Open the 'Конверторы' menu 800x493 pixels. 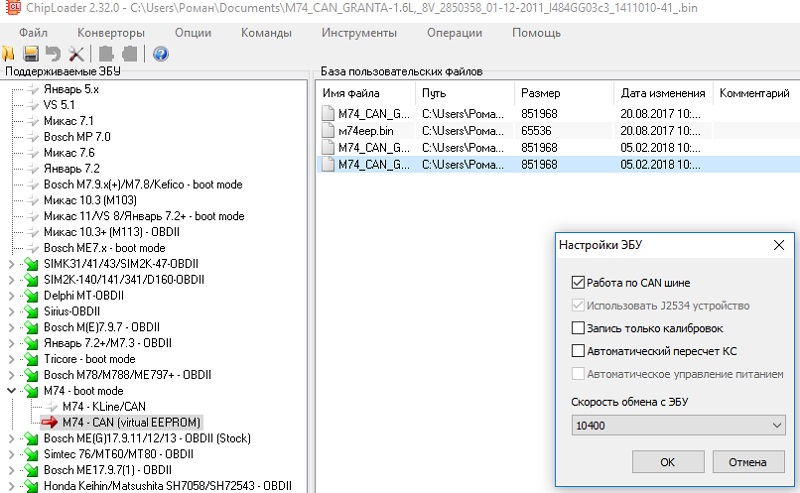click(113, 32)
